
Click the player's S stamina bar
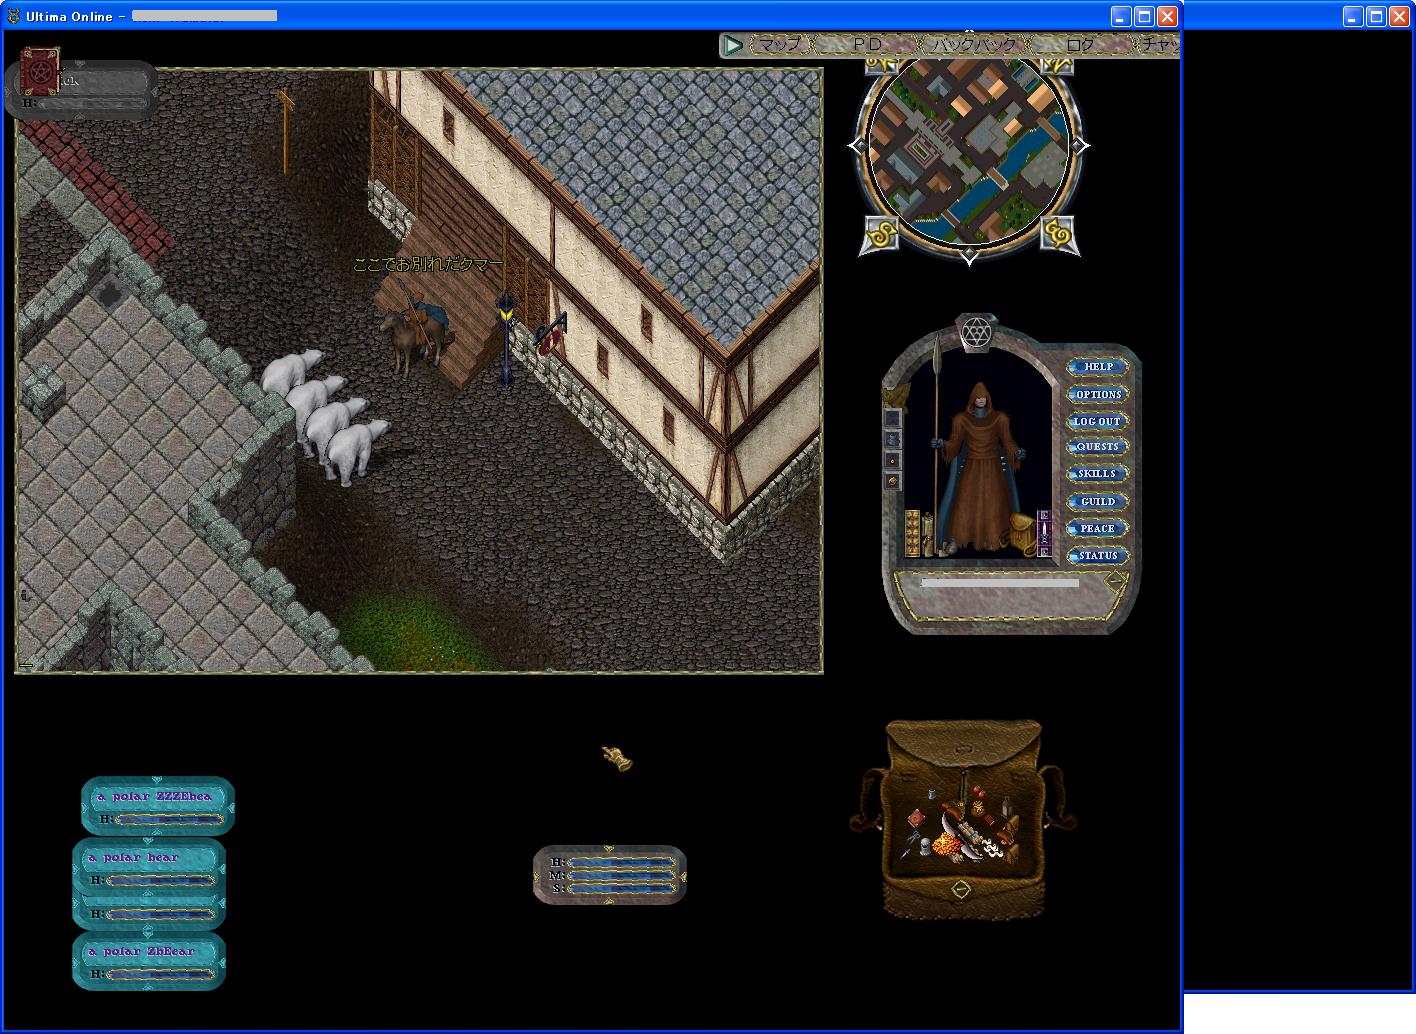[622, 888]
